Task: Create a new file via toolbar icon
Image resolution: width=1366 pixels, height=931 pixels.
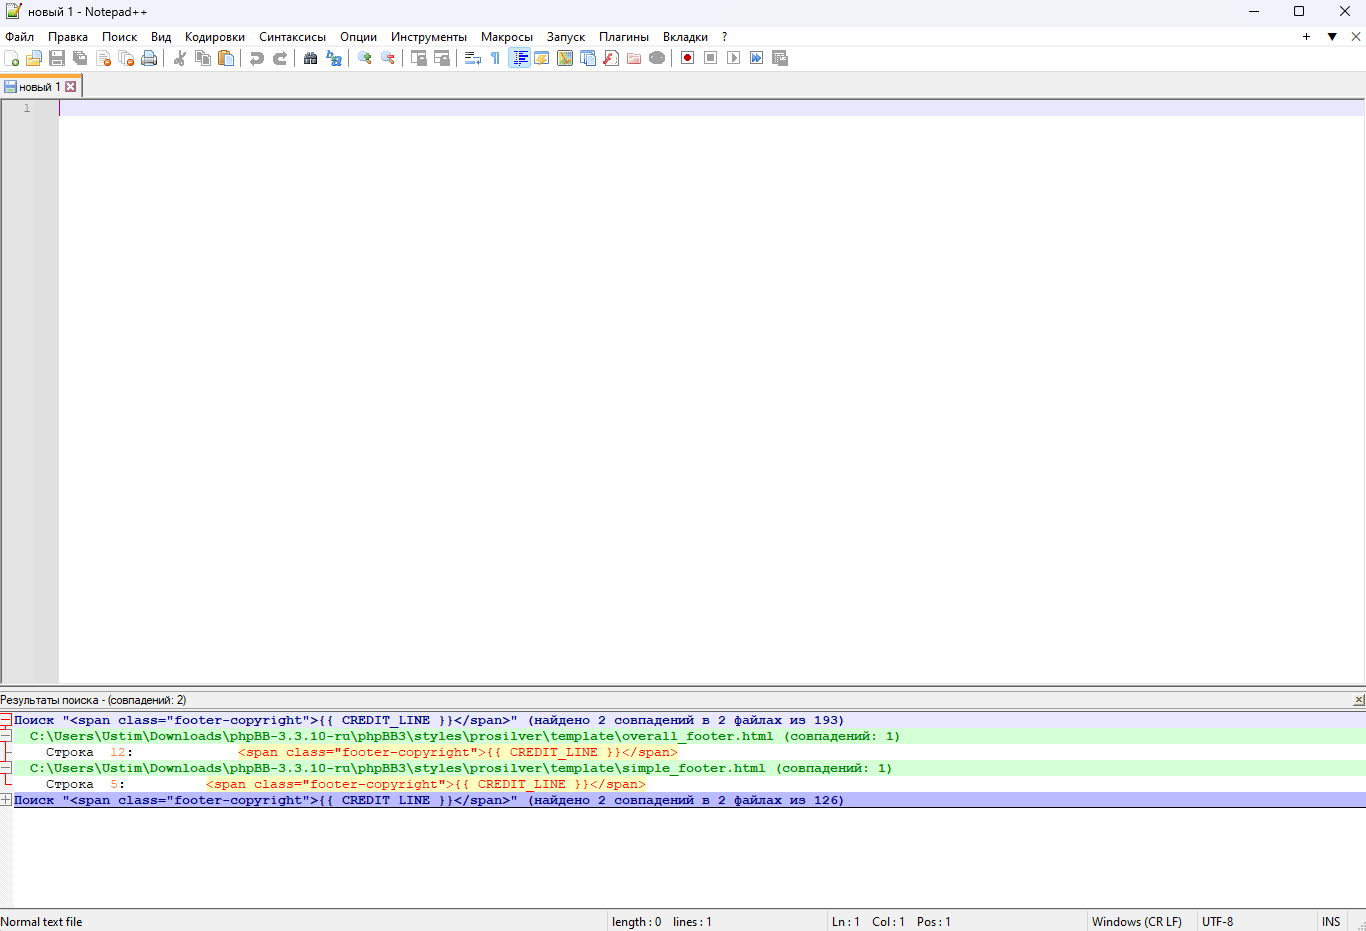Action: click(12, 58)
